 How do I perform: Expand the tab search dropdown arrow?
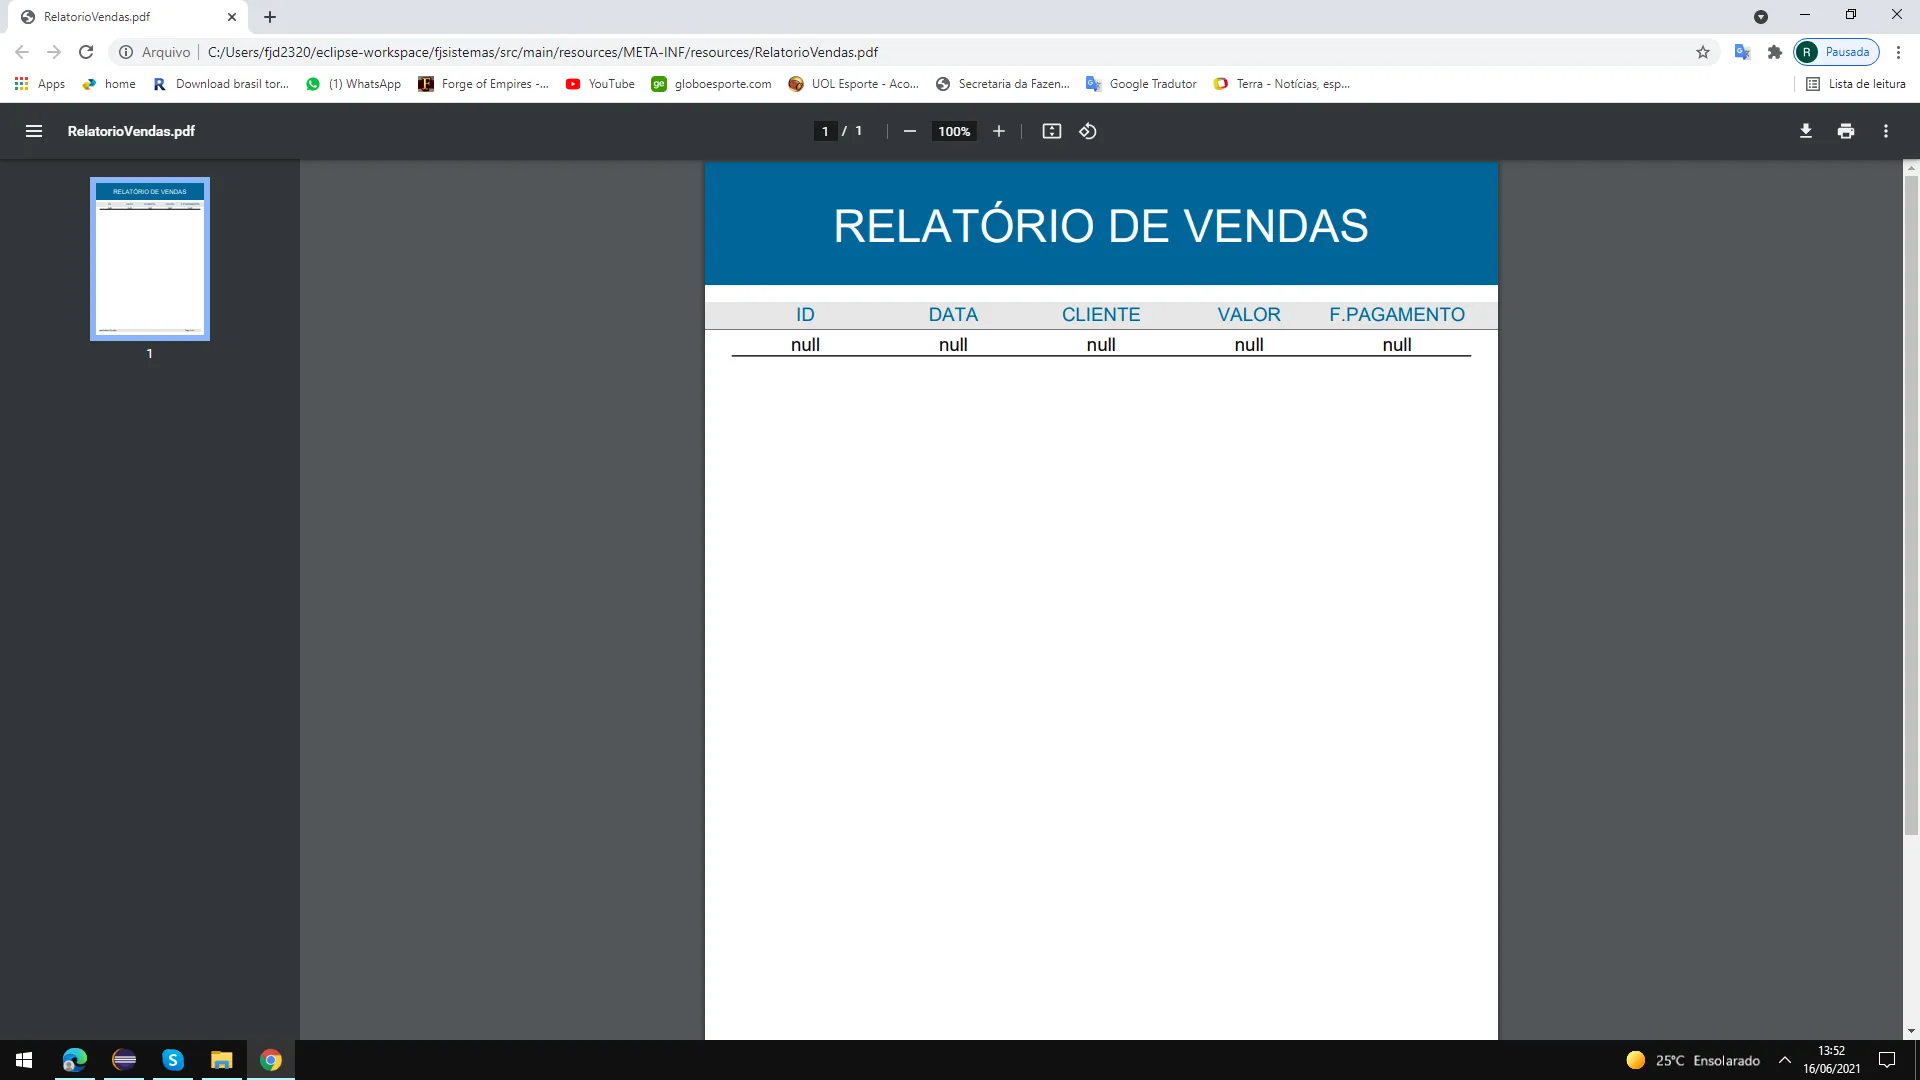(1760, 17)
